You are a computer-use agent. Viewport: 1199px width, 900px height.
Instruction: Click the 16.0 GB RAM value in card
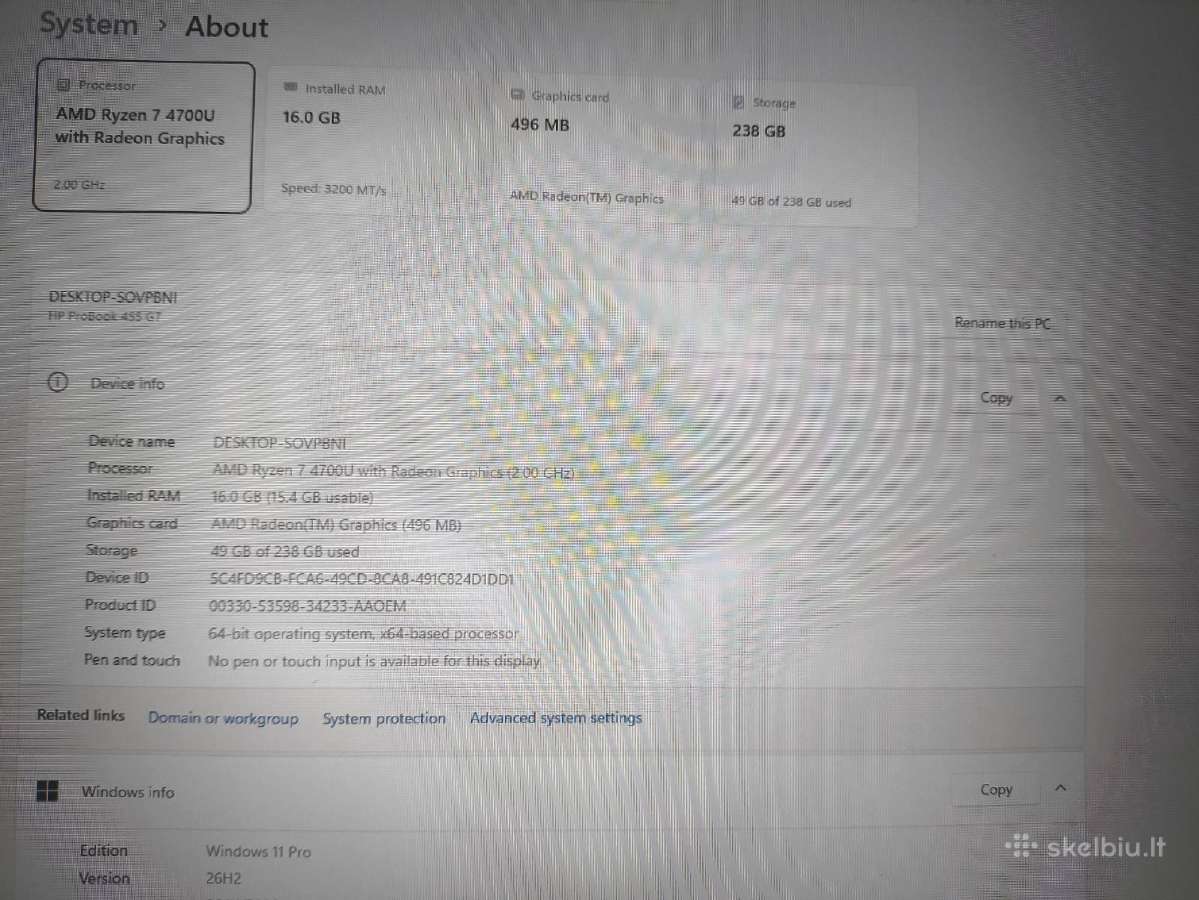311,118
